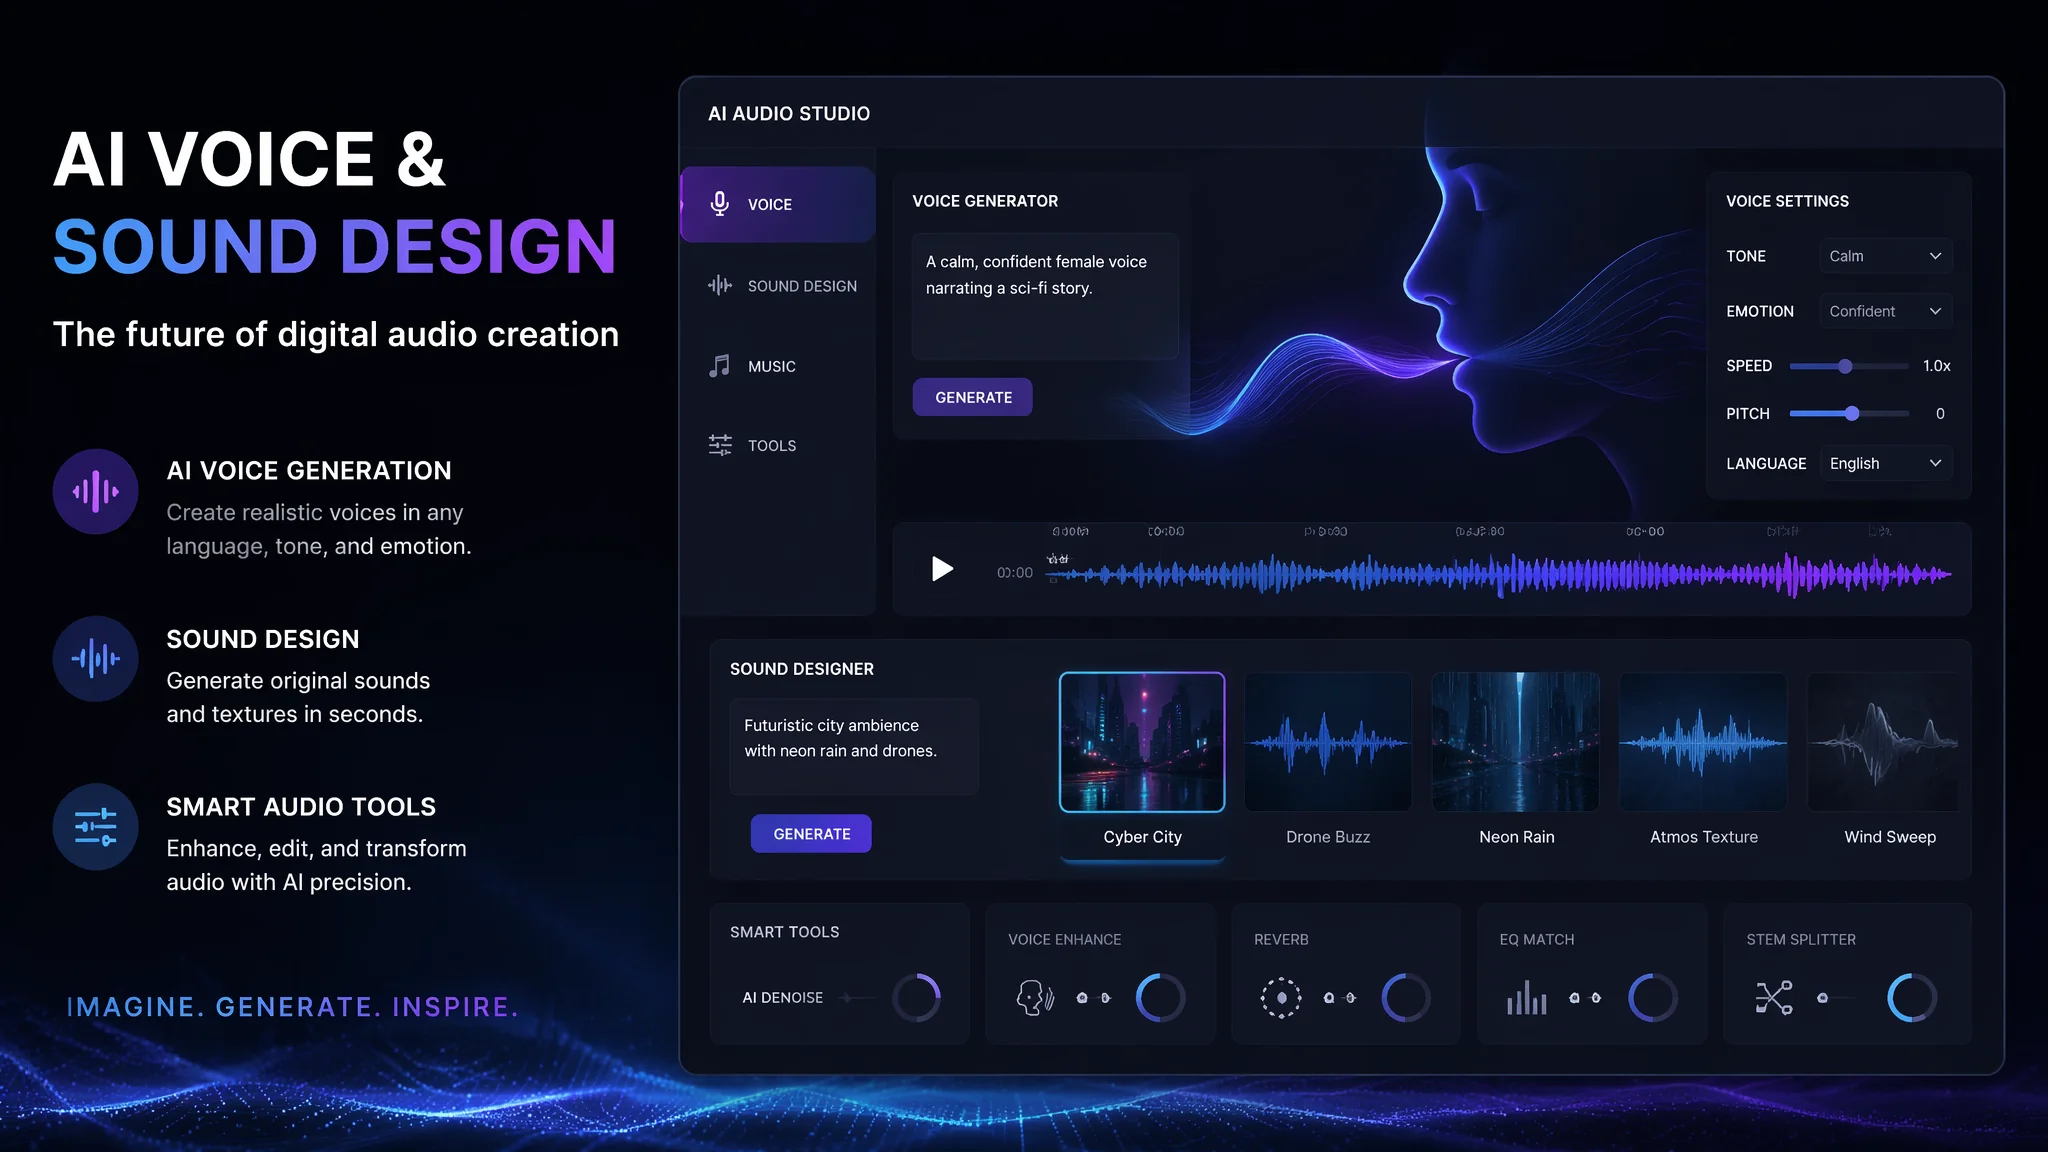The image size is (2048, 1152).
Task: Pick the Atmos Texture sound thumbnail
Action: (x=1703, y=742)
